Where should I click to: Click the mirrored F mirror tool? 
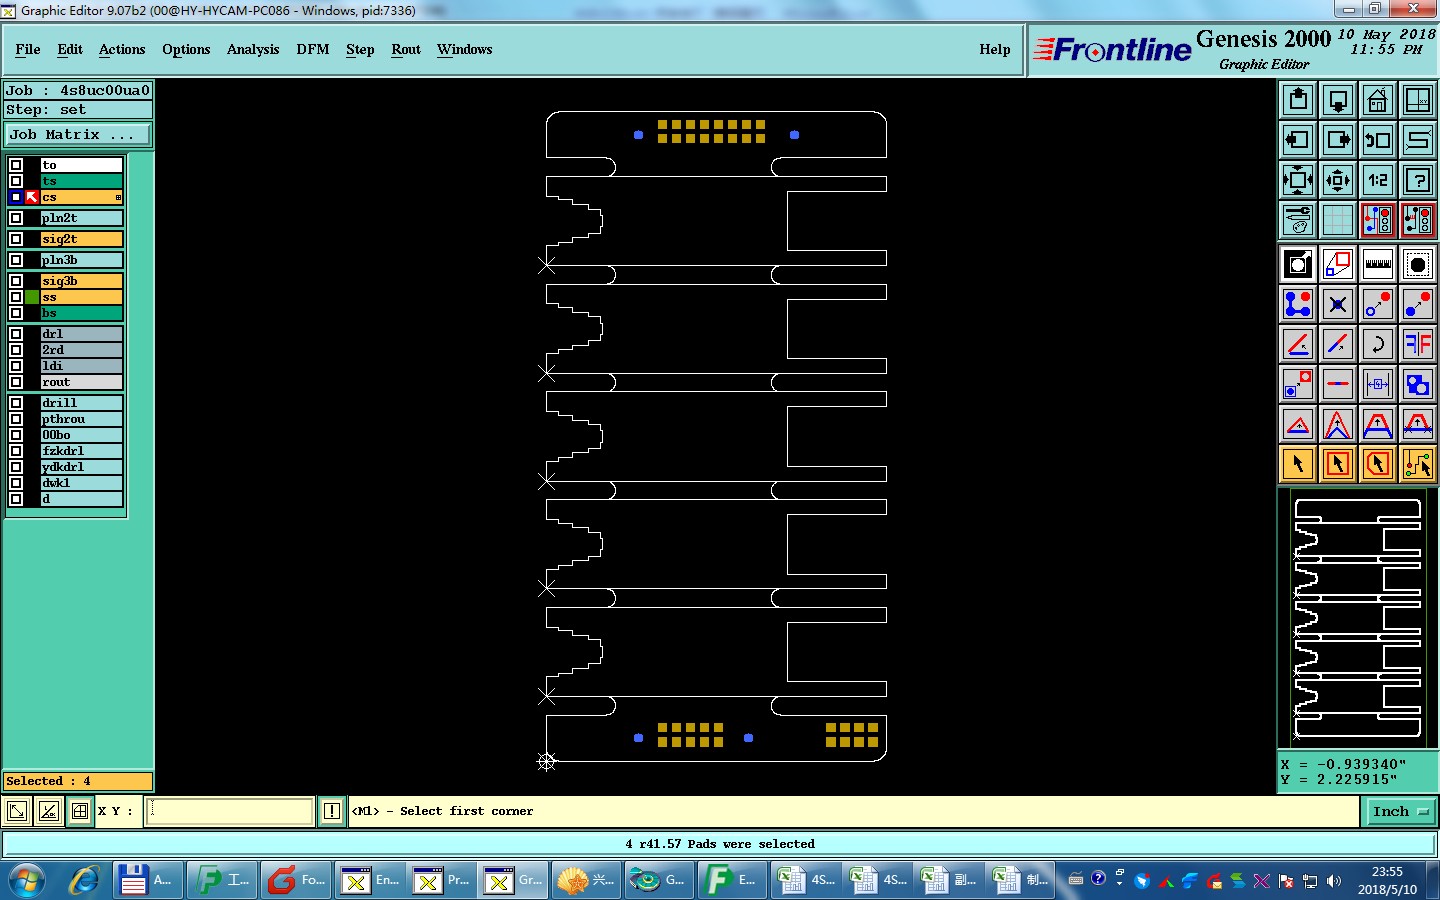(1418, 344)
